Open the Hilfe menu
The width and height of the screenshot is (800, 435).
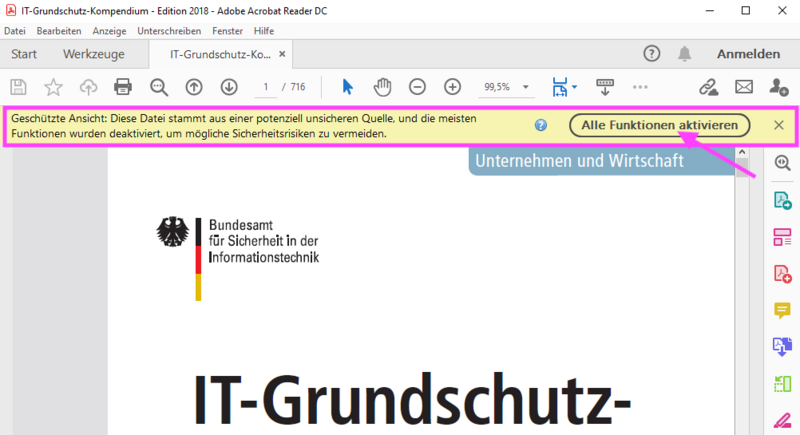(x=264, y=31)
